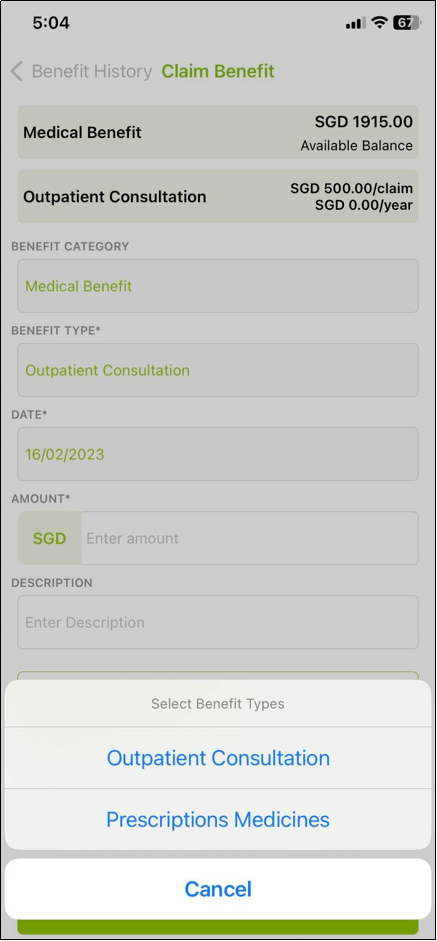
Task: Tap the Medical Benefit balance card
Action: pos(218,132)
